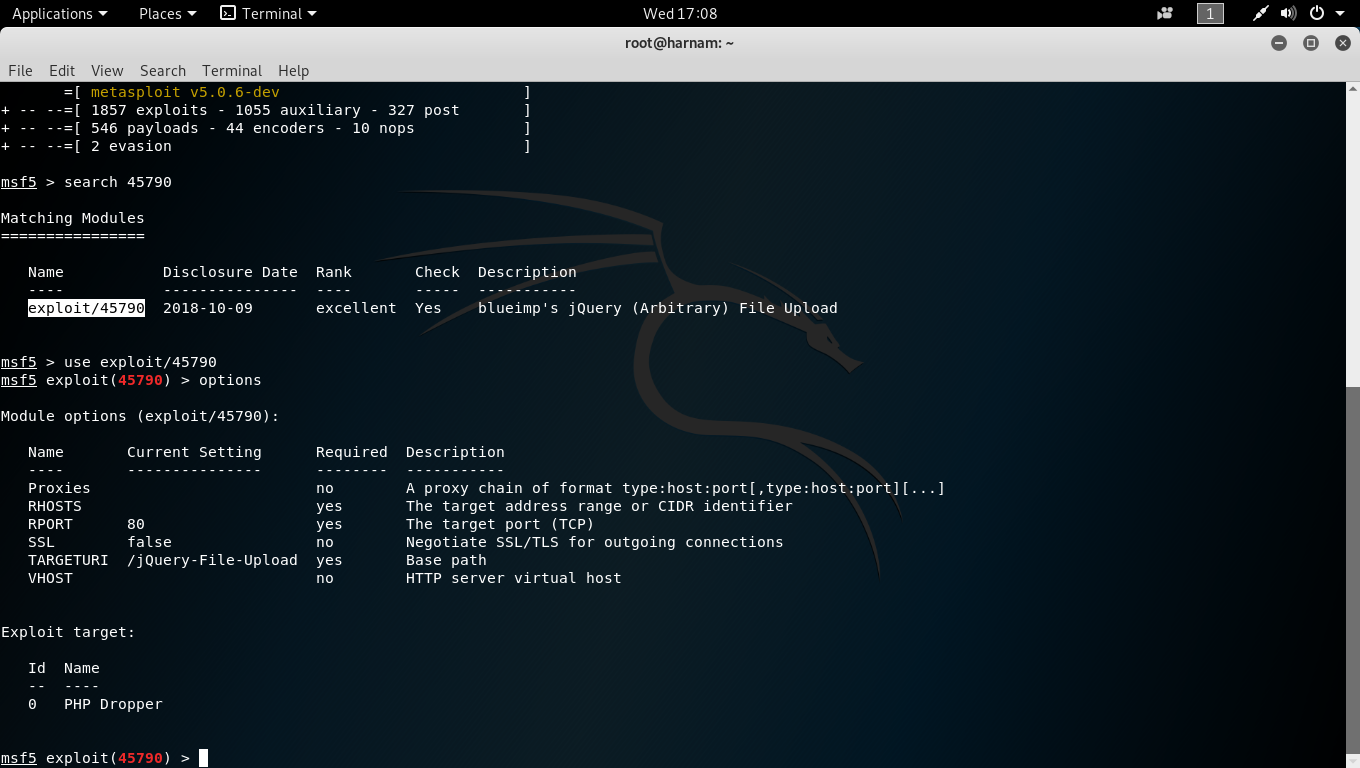Click the Matching Modules heading
The image size is (1360, 768).
coord(72,218)
